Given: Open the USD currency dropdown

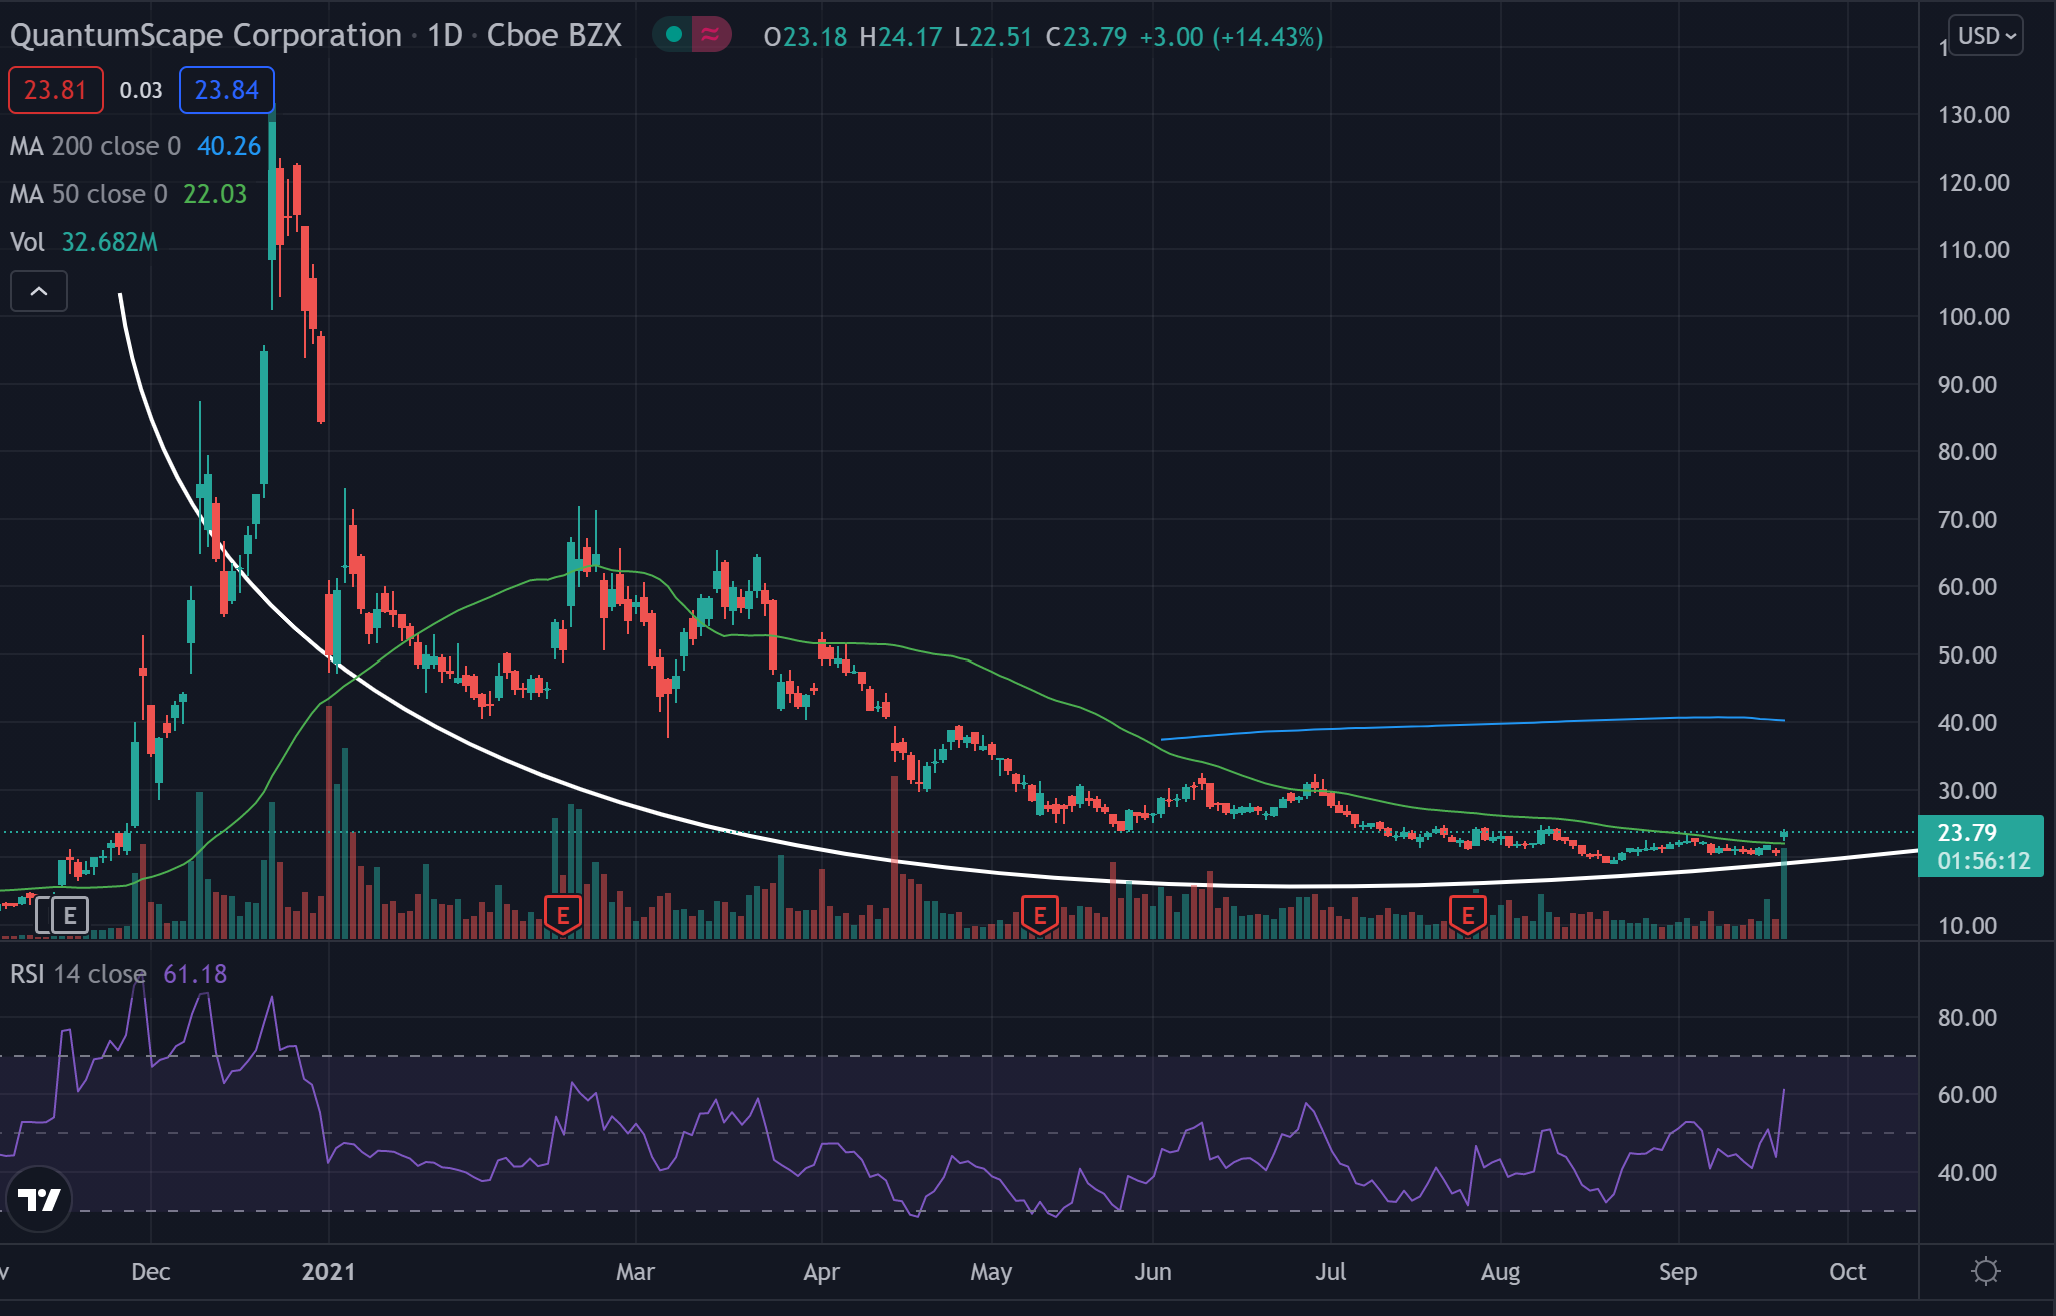Looking at the screenshot, I should (1985, 36).
